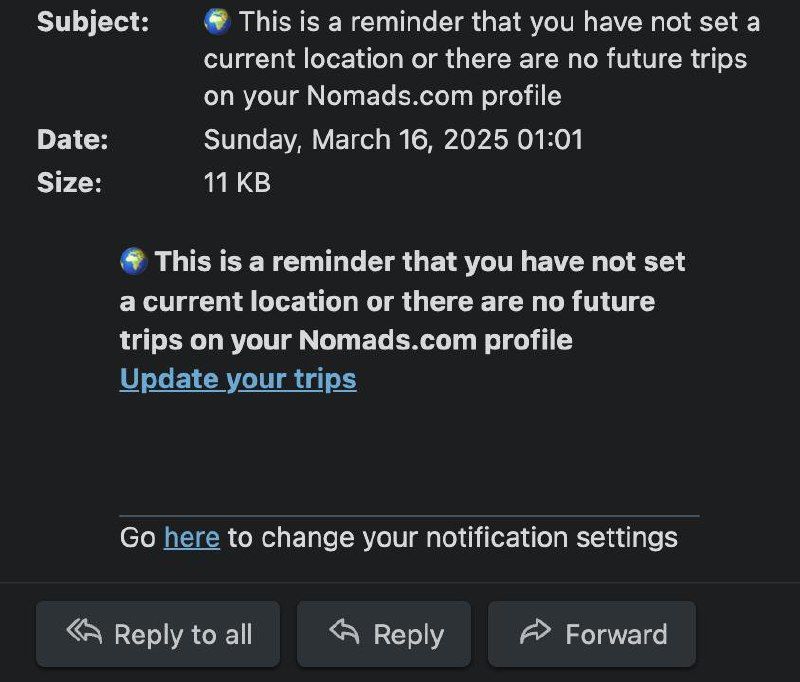The height and width of the screenshot is (682, 800).
Task: Click the Reply to all button
Action: tap(158, 634)
